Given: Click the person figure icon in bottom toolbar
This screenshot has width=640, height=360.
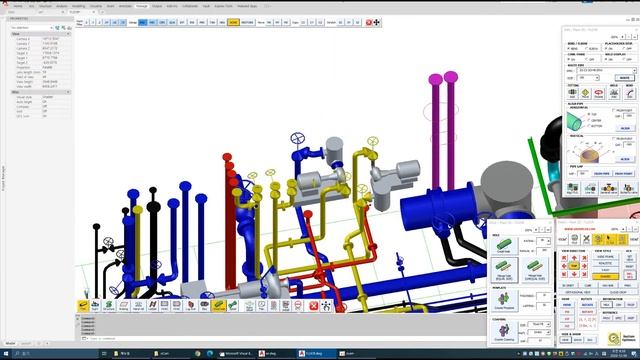Looking at the screenshot, I should (x=326, y=306).
